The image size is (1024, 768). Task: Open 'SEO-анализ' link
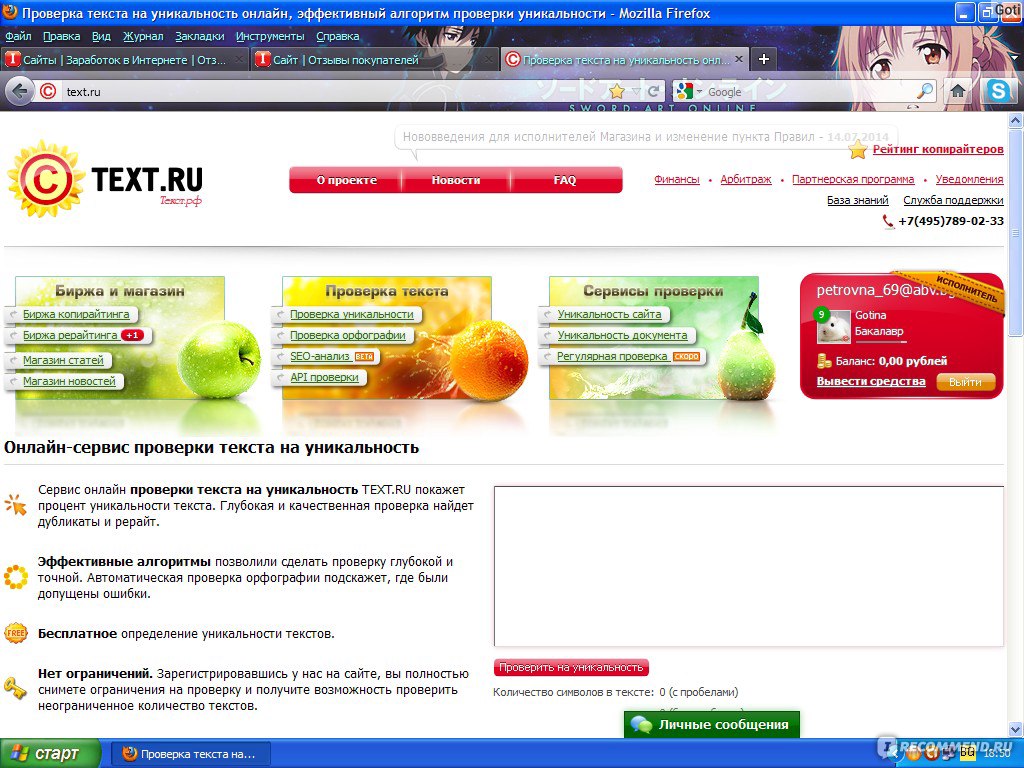pyautogui.click(x=320, y=357)
